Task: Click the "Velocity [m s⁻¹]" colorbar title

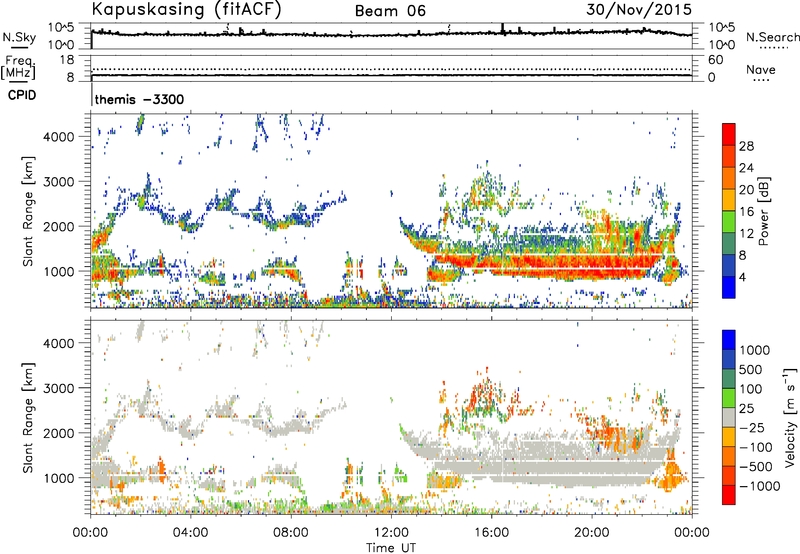Action: 791,417
